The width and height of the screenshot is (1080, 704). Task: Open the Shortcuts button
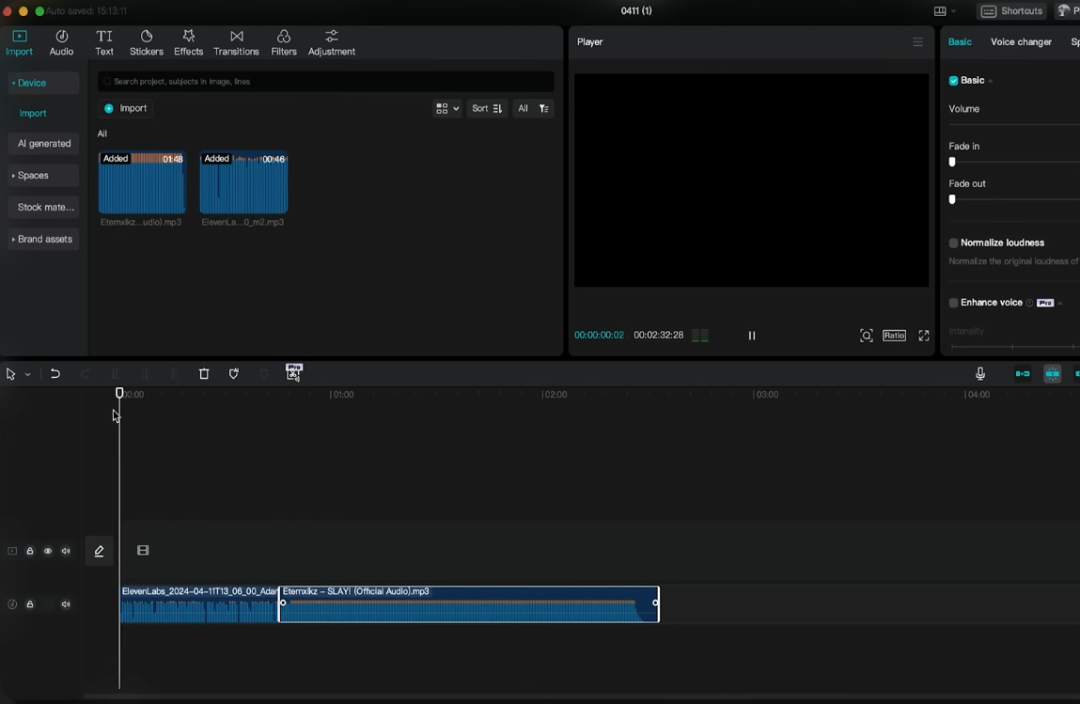pyautogui.click(x=1011, y=11)
